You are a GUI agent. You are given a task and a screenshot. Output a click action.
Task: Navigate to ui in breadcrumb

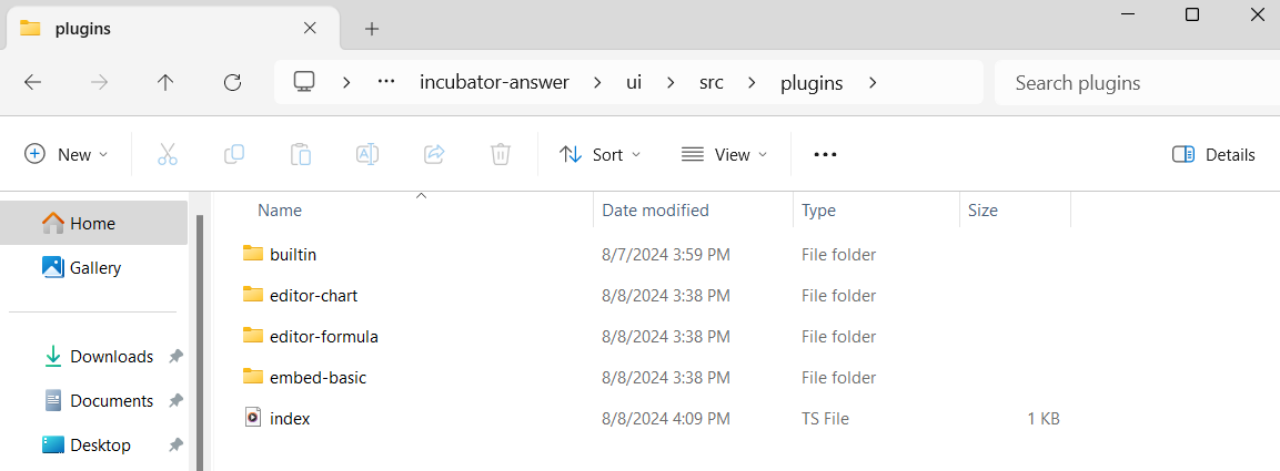point(634,83)
